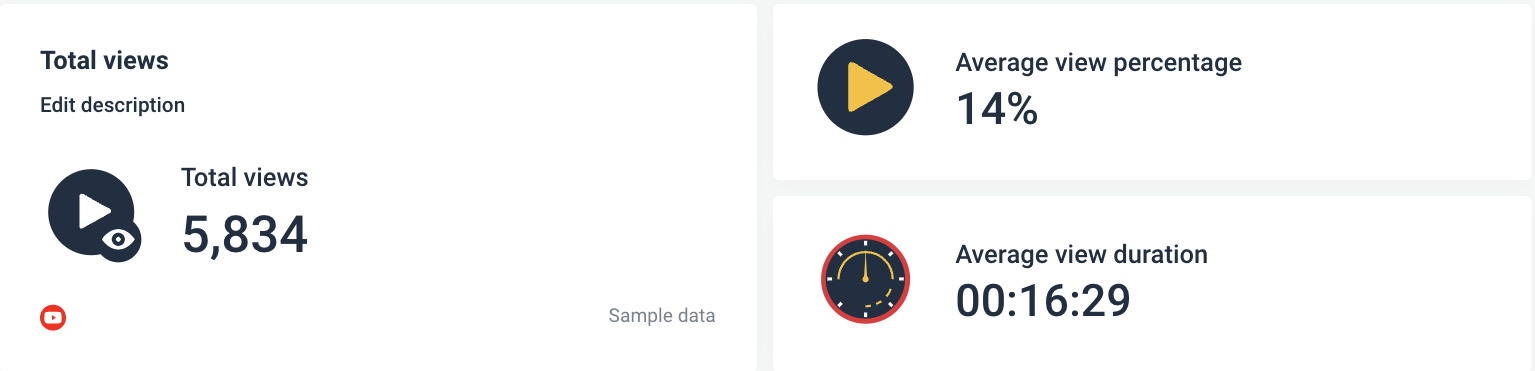Viewport: 1535px width, 371px height.
Task: Click the Sample data label
Action: [662, 316]
